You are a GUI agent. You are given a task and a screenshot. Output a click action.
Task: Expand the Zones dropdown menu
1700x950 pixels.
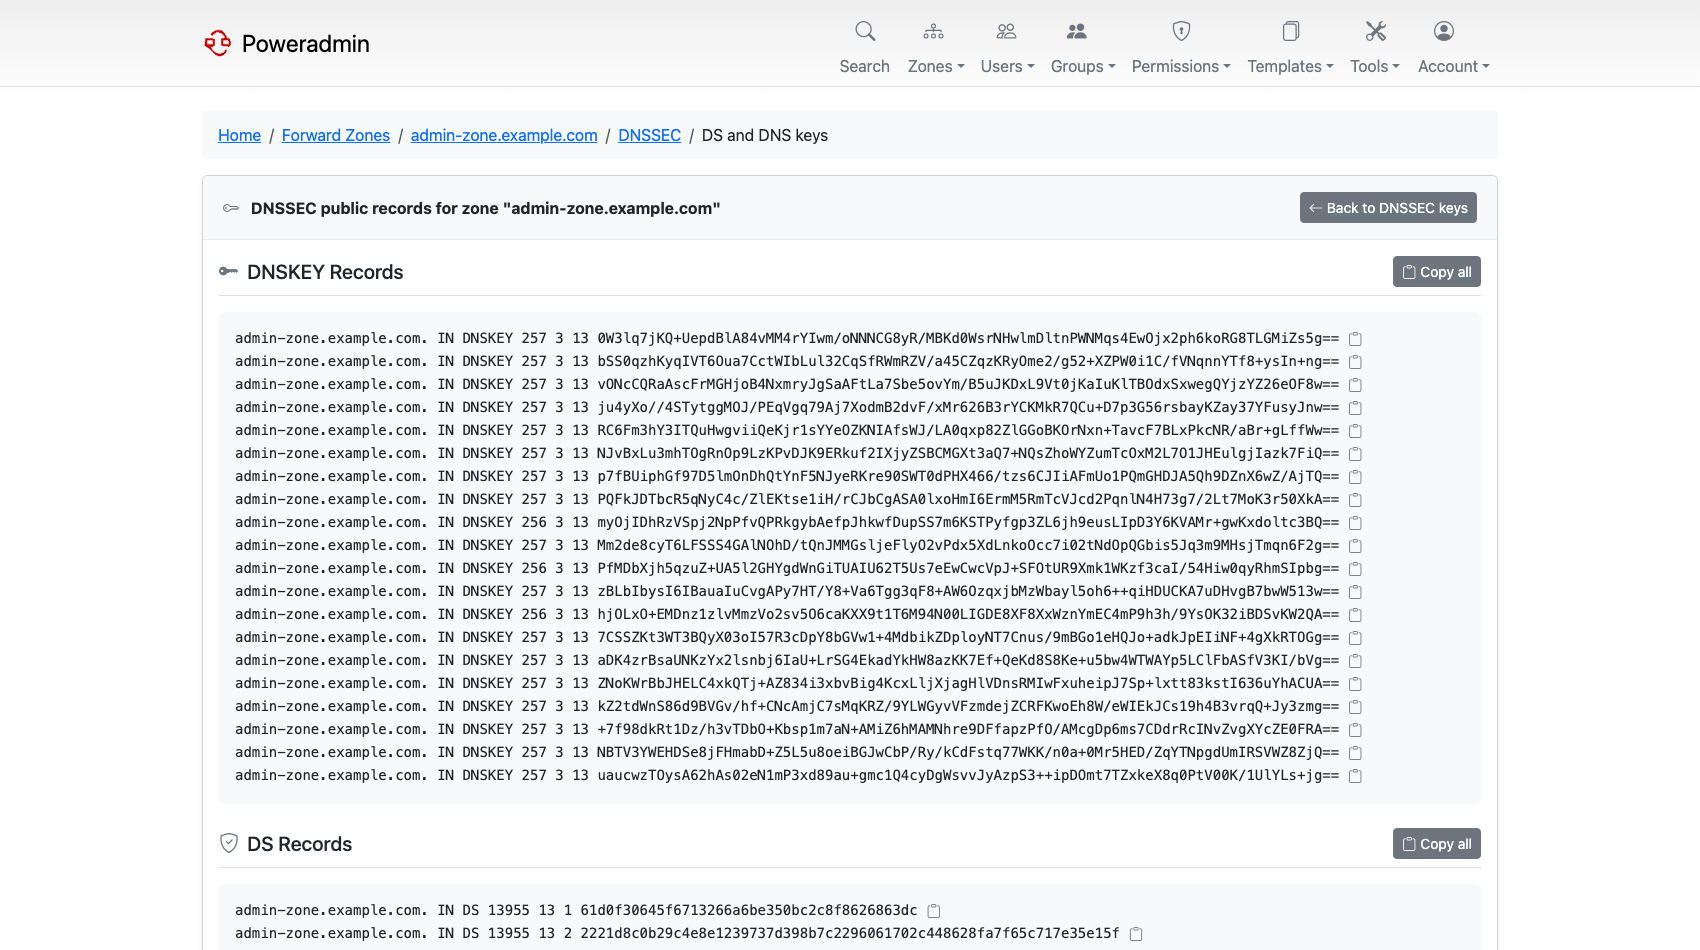click(x=936, y=66)
